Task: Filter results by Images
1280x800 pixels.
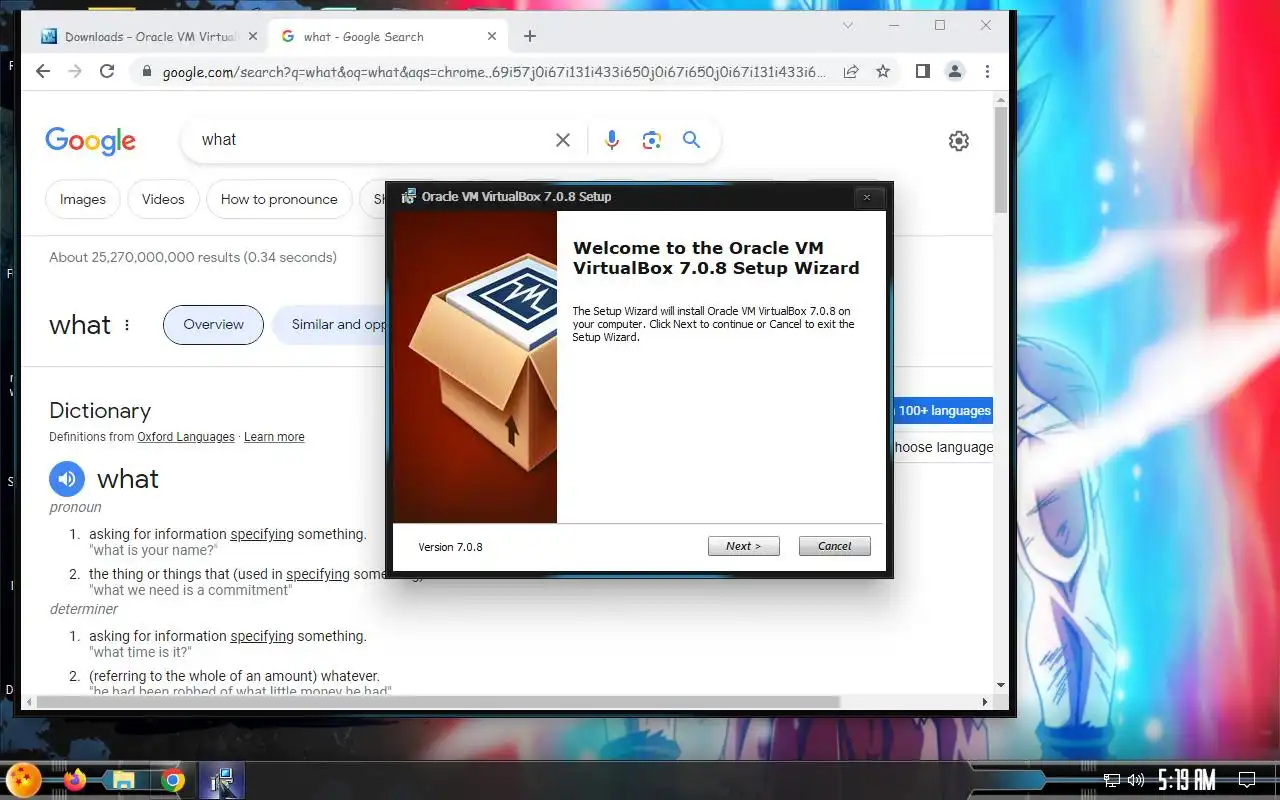Action: 83,199
